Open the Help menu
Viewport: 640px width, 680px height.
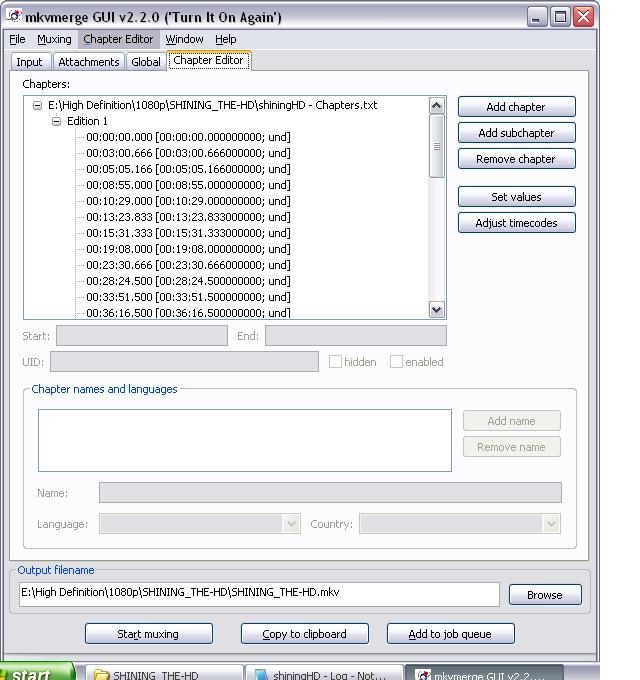pos(225,39)
